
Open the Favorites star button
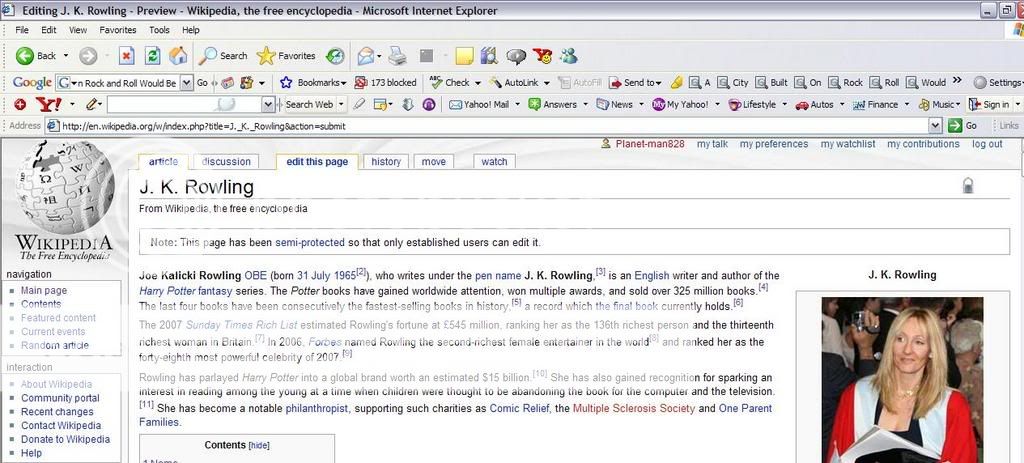[286, 56]
